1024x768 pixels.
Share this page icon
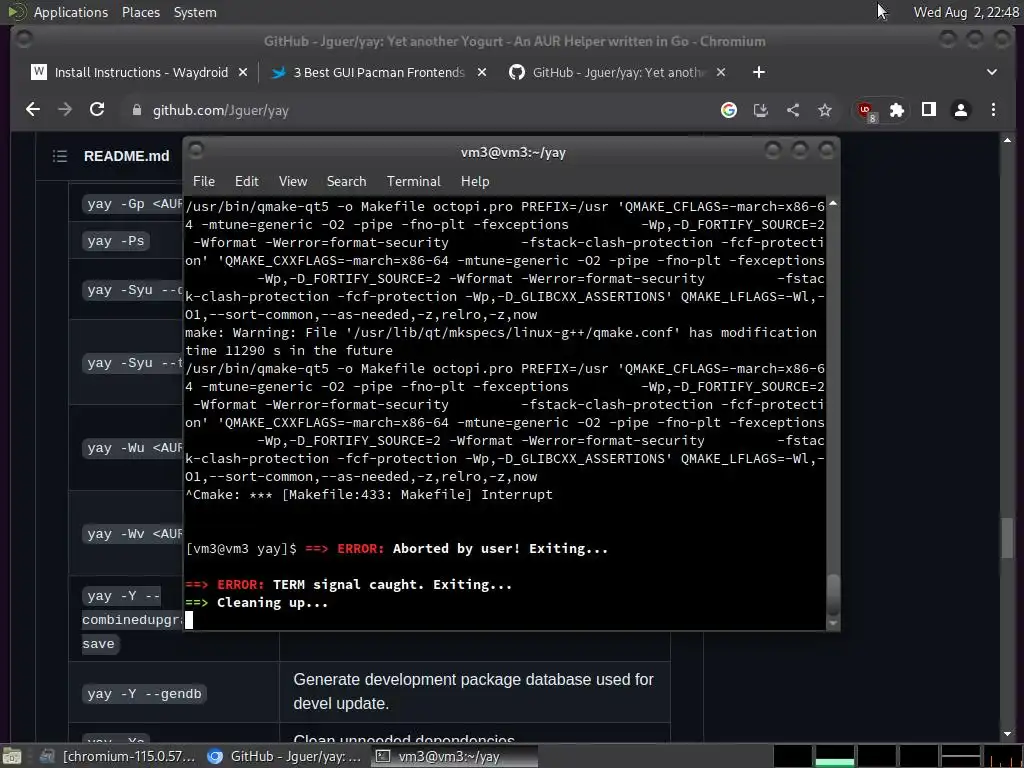pos(793,110)
